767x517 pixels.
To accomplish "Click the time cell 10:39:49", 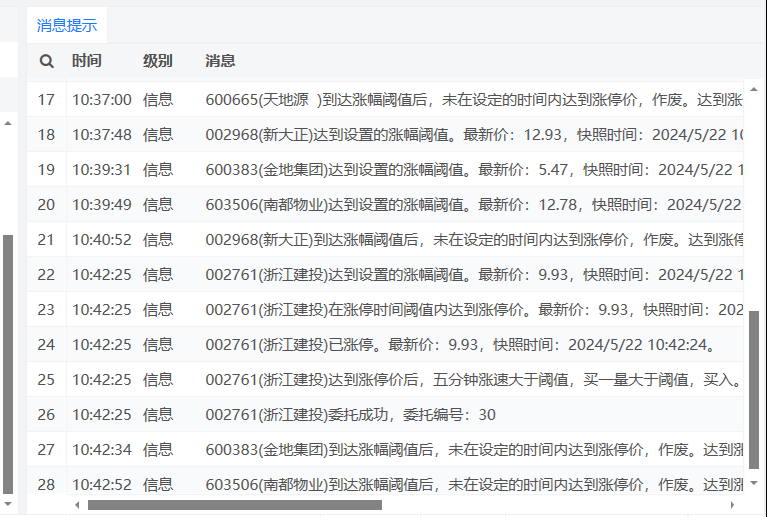I will pyautogui.click(x=102, y=204).
